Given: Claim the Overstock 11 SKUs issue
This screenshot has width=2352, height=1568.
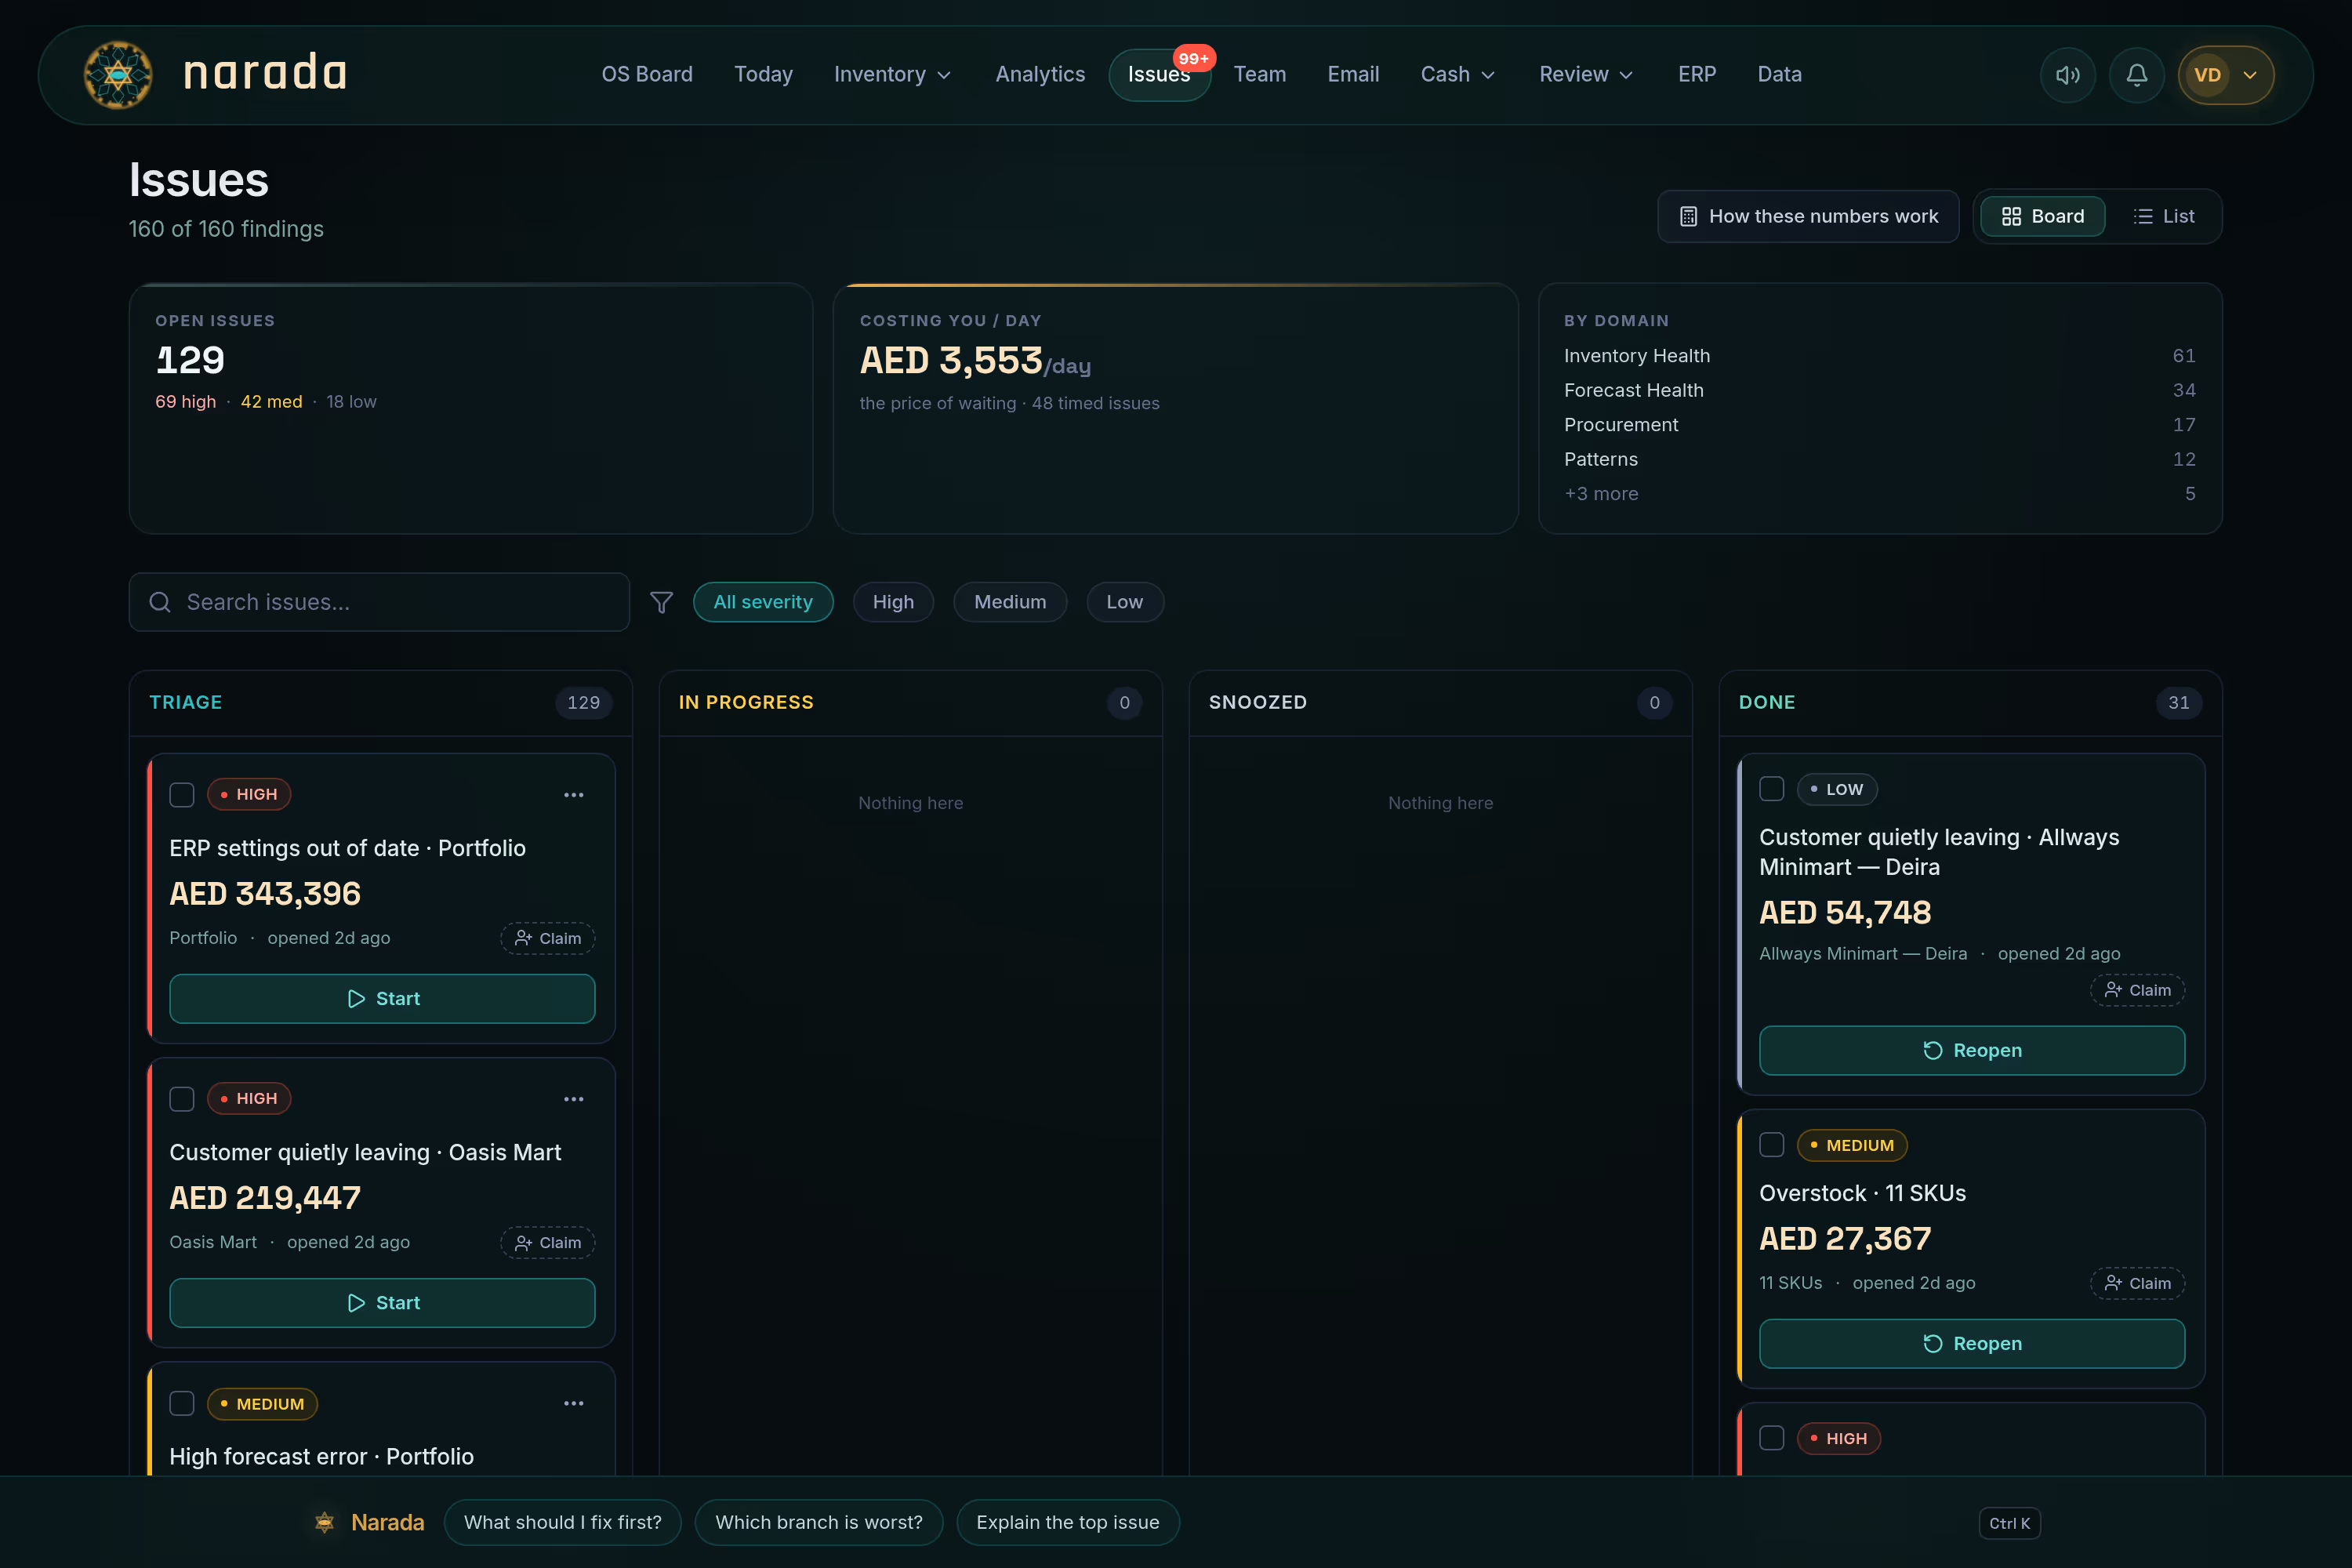Looking at the screenshot, I should (x=2137, y=1283).
